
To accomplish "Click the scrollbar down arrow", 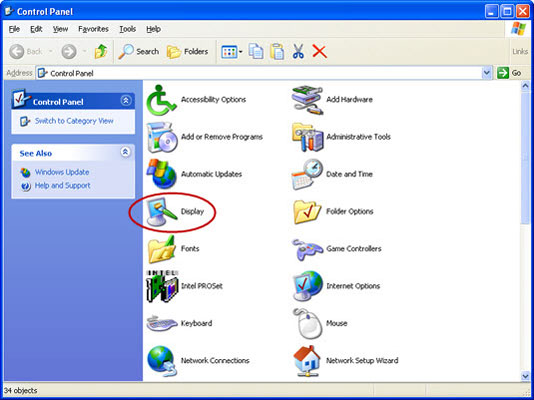I will point(525,376).
